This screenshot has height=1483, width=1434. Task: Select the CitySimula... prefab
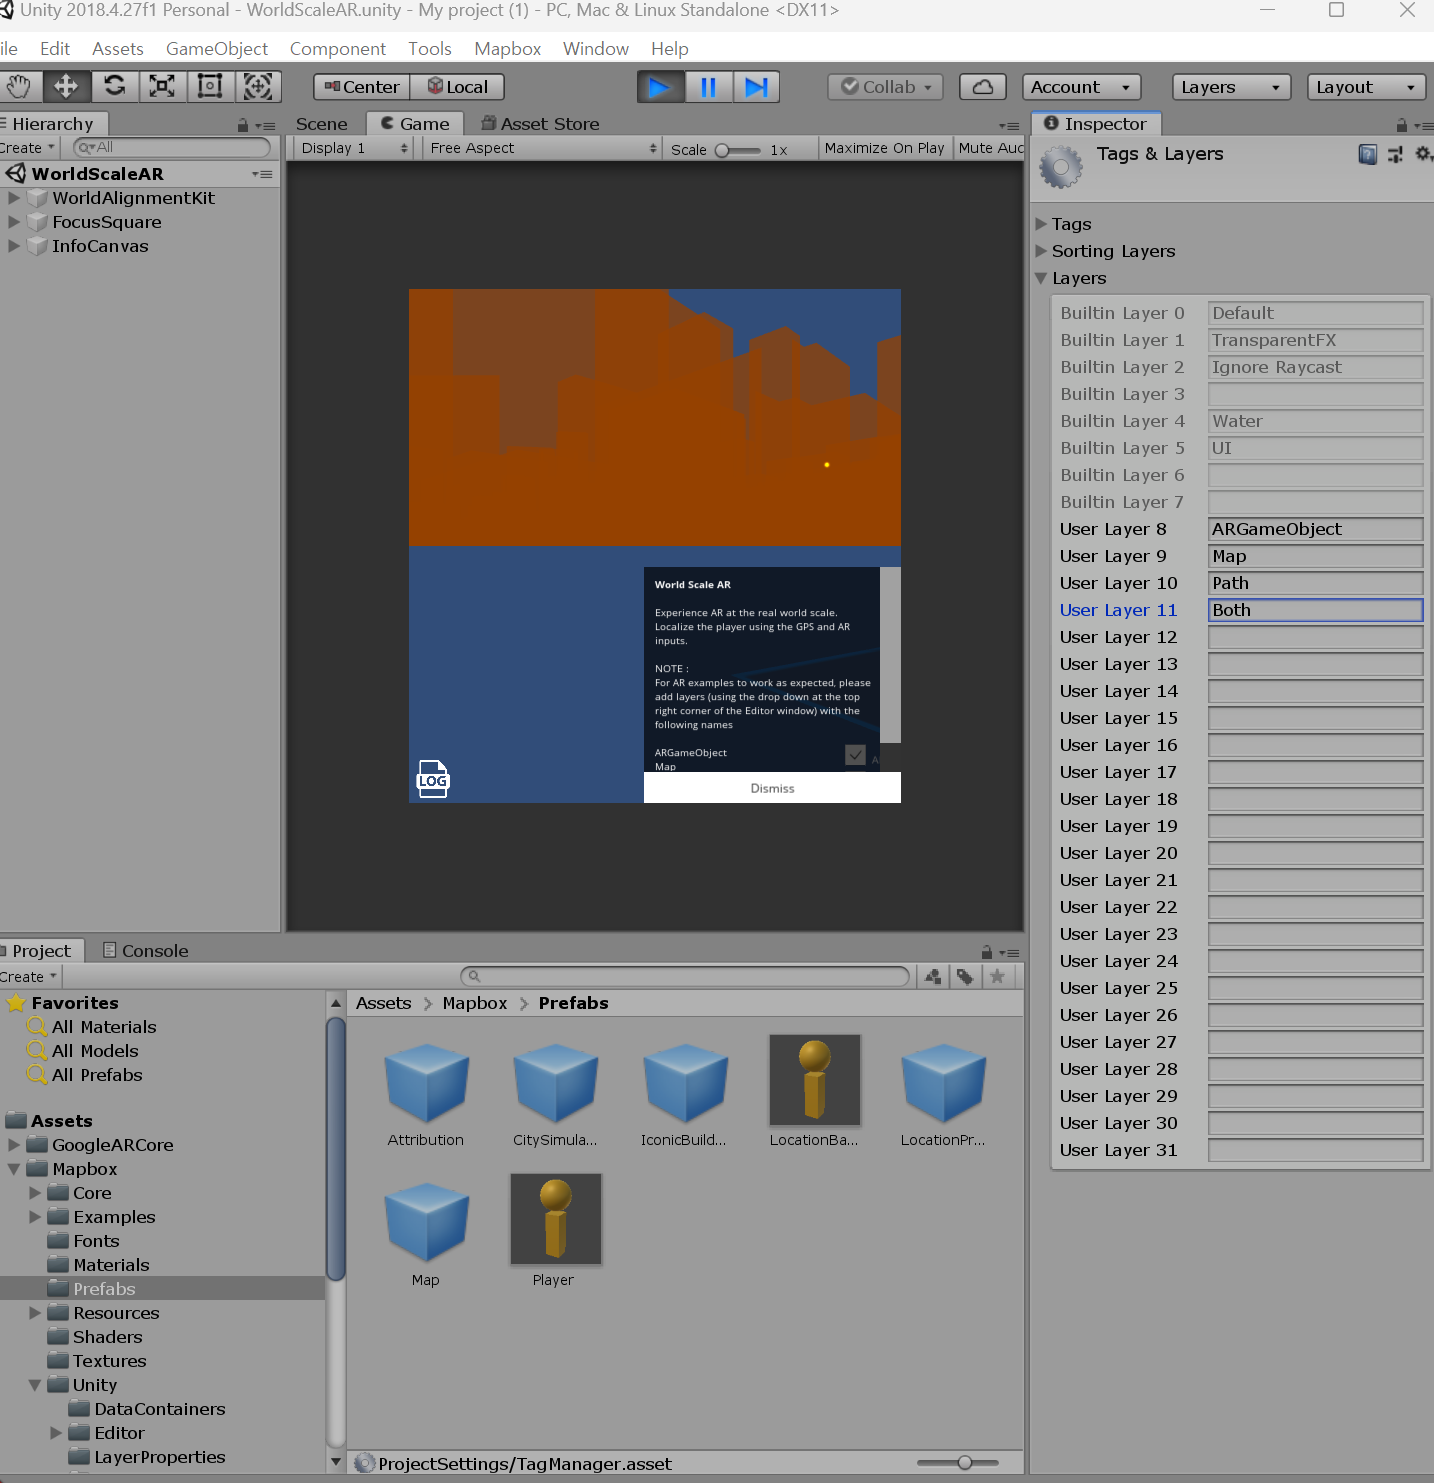[x=555, y=1094]
